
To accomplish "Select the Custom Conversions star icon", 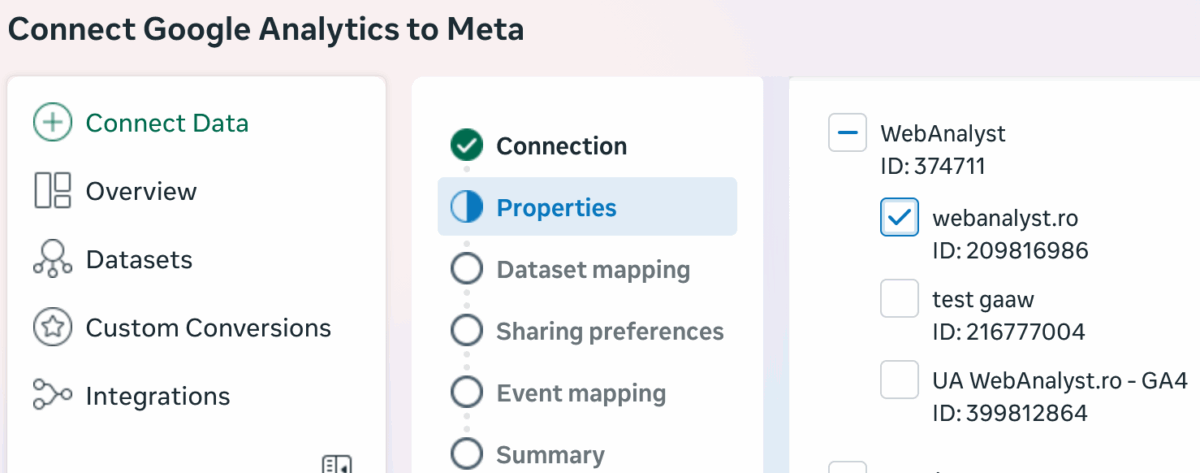I will tap(53, 327).
